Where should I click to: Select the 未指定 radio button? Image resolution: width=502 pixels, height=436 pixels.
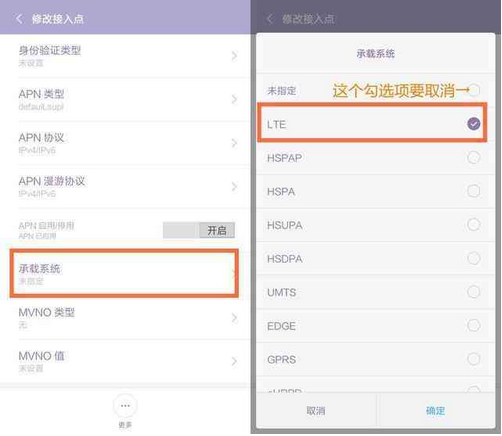tap(474, 90)
